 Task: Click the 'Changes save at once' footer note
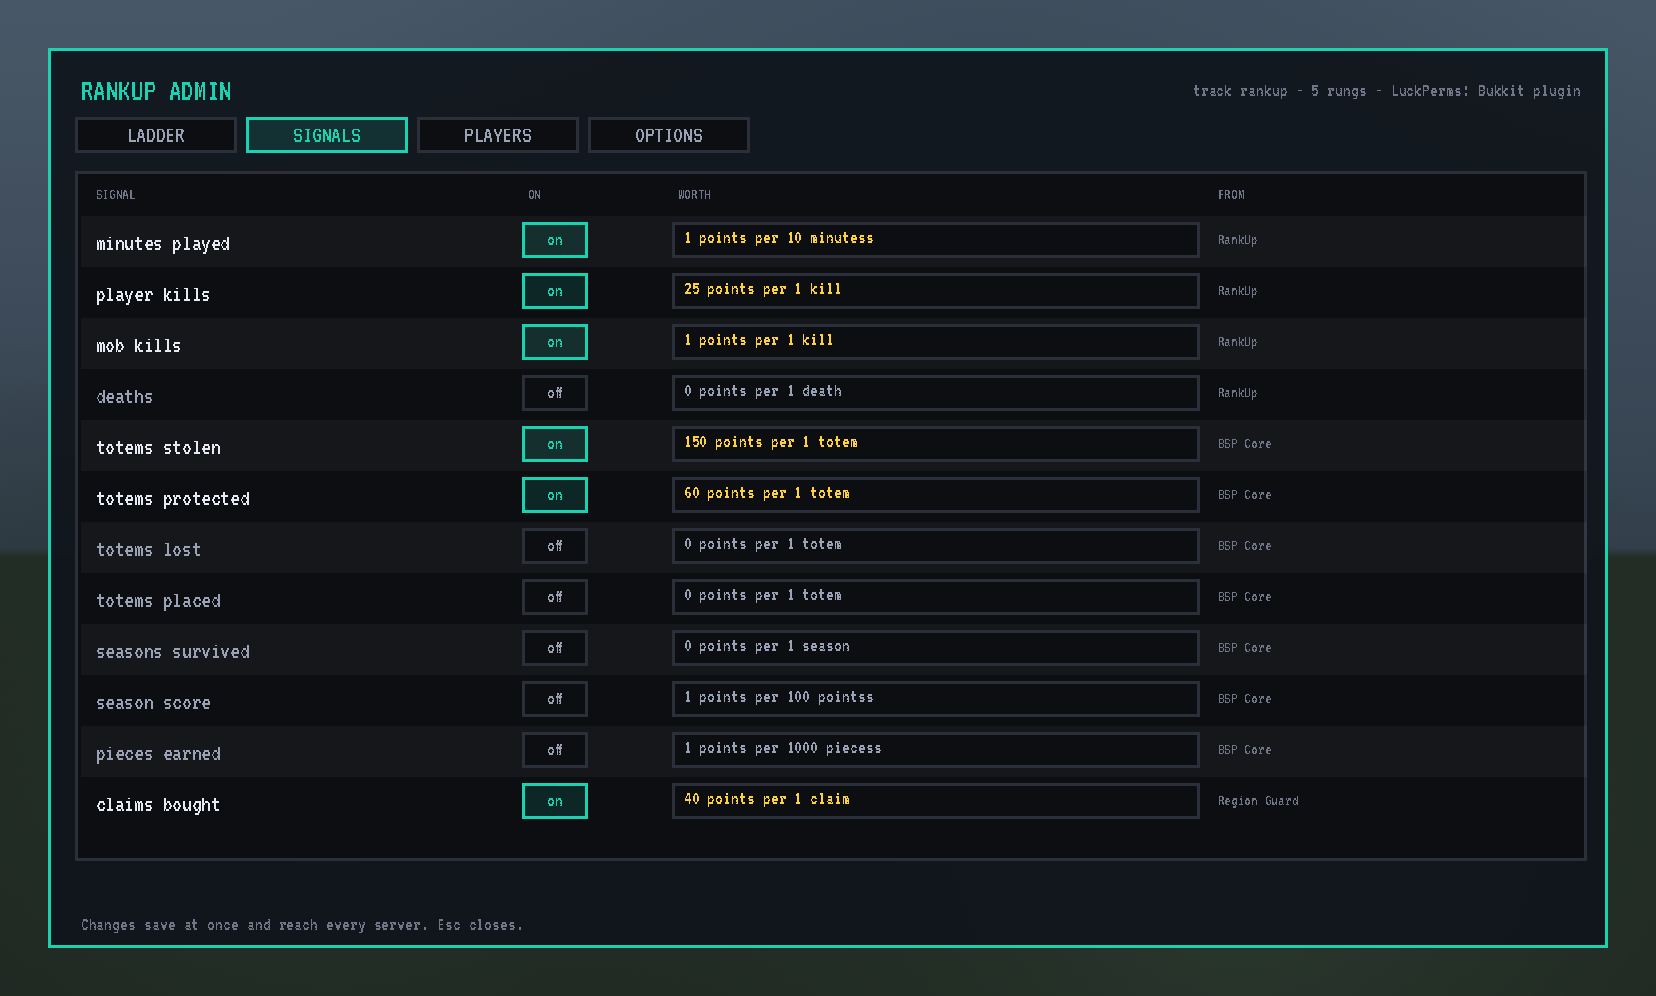(x=301, y=925)
